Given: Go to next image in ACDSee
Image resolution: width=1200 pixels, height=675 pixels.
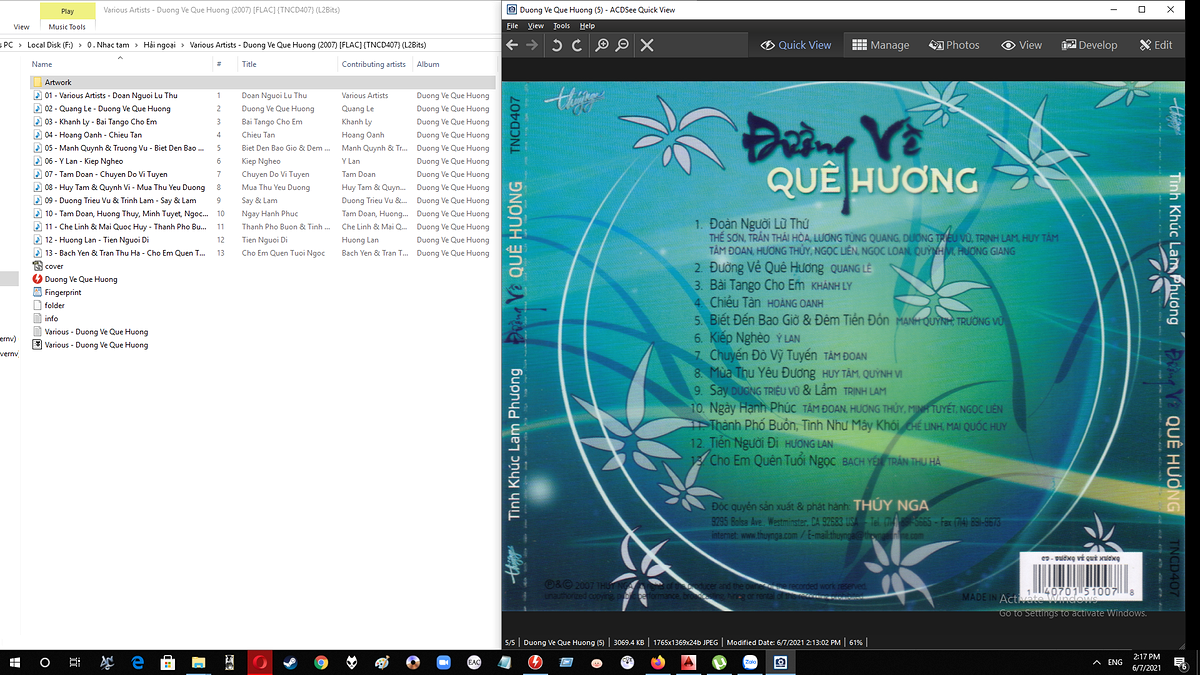Looking at the screenshot, I should pyautogui.click(x=532, y=45).
